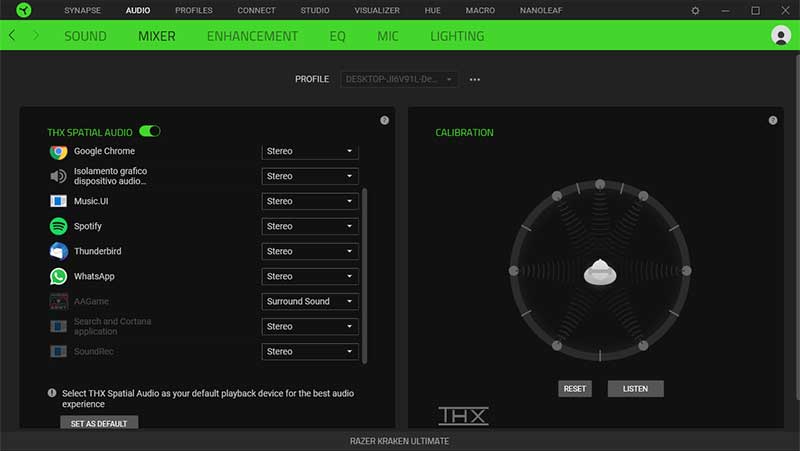Select the bottom-right speaker node

[x=643, y=345]
